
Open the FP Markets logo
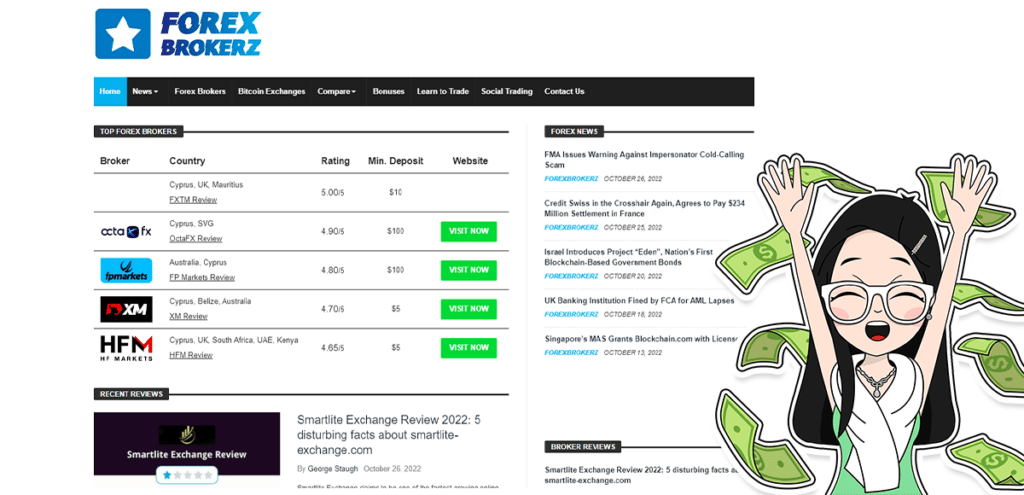[126, 270]
